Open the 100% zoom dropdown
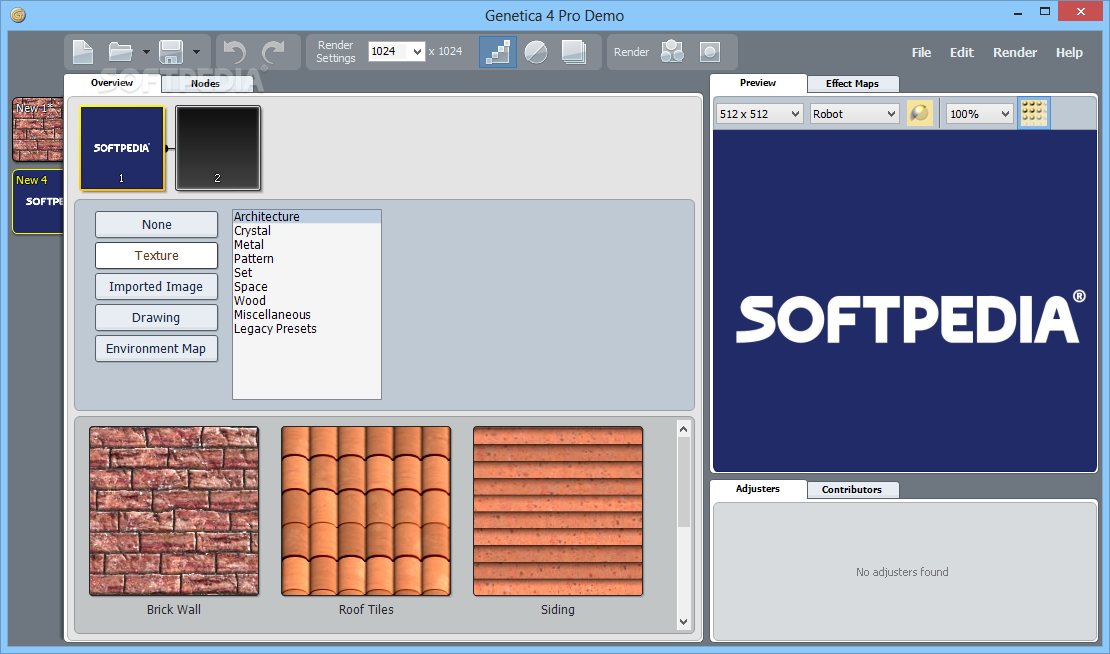Screen dimensions: 1110x654 [x=980, y=114]
